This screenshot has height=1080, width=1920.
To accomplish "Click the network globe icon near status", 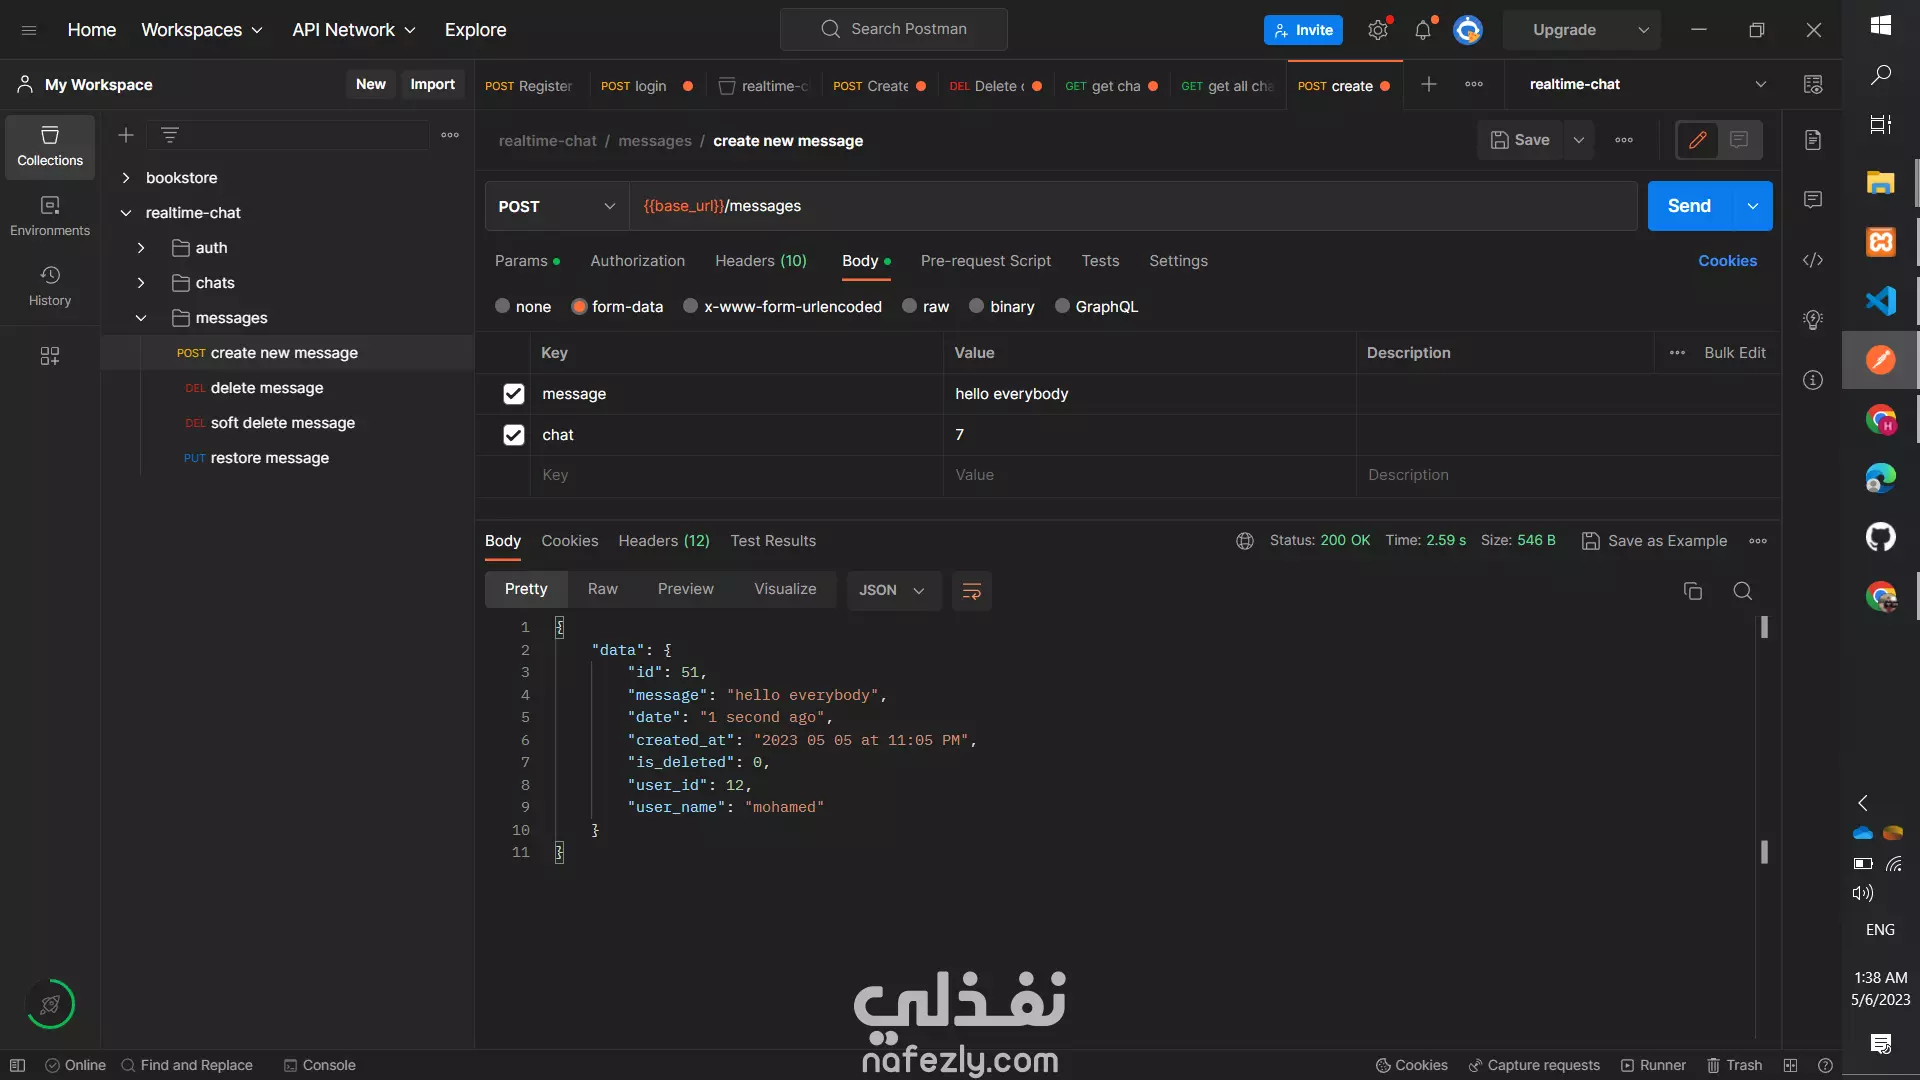I will tap(1245, 541).
